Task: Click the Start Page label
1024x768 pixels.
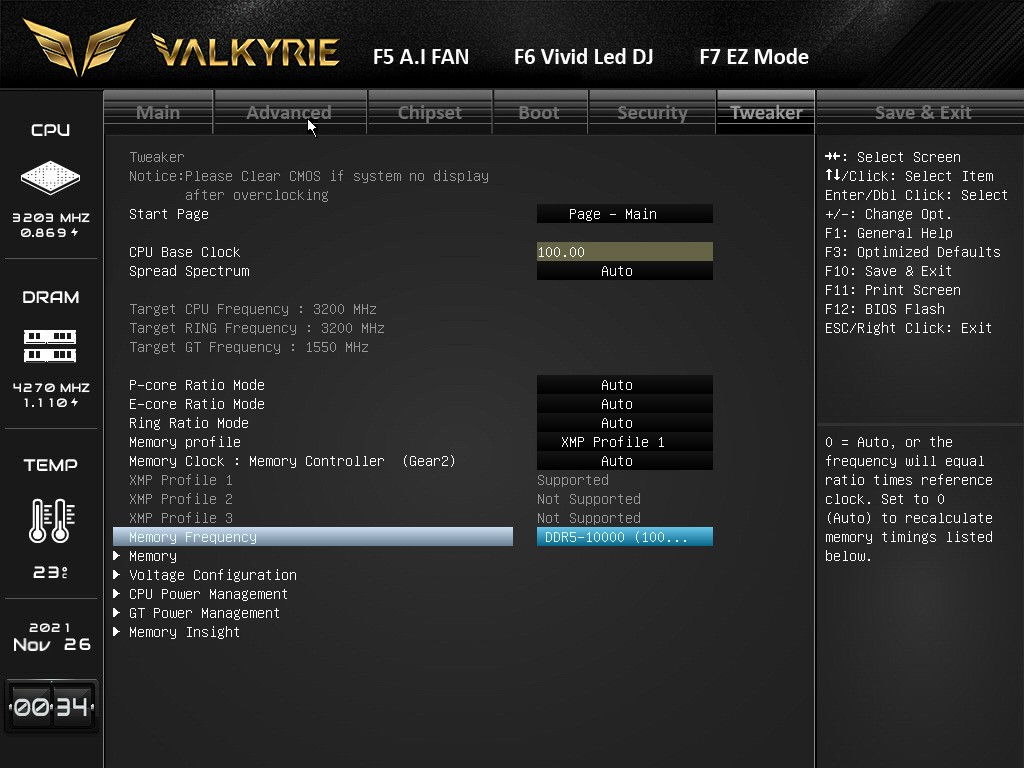Action: (168, 214)
